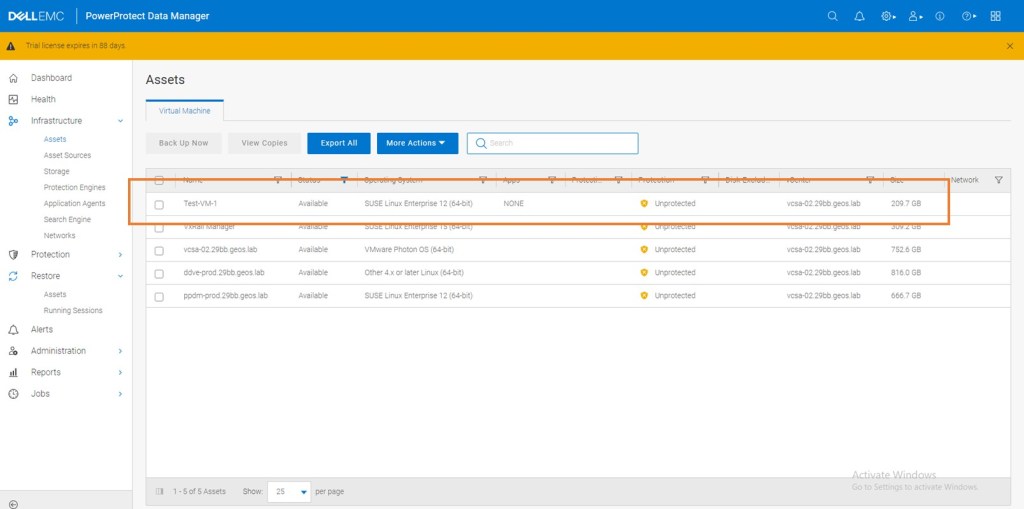
Task: Dismiss the trial license warning banner
Action: [x=1009, y=46]
